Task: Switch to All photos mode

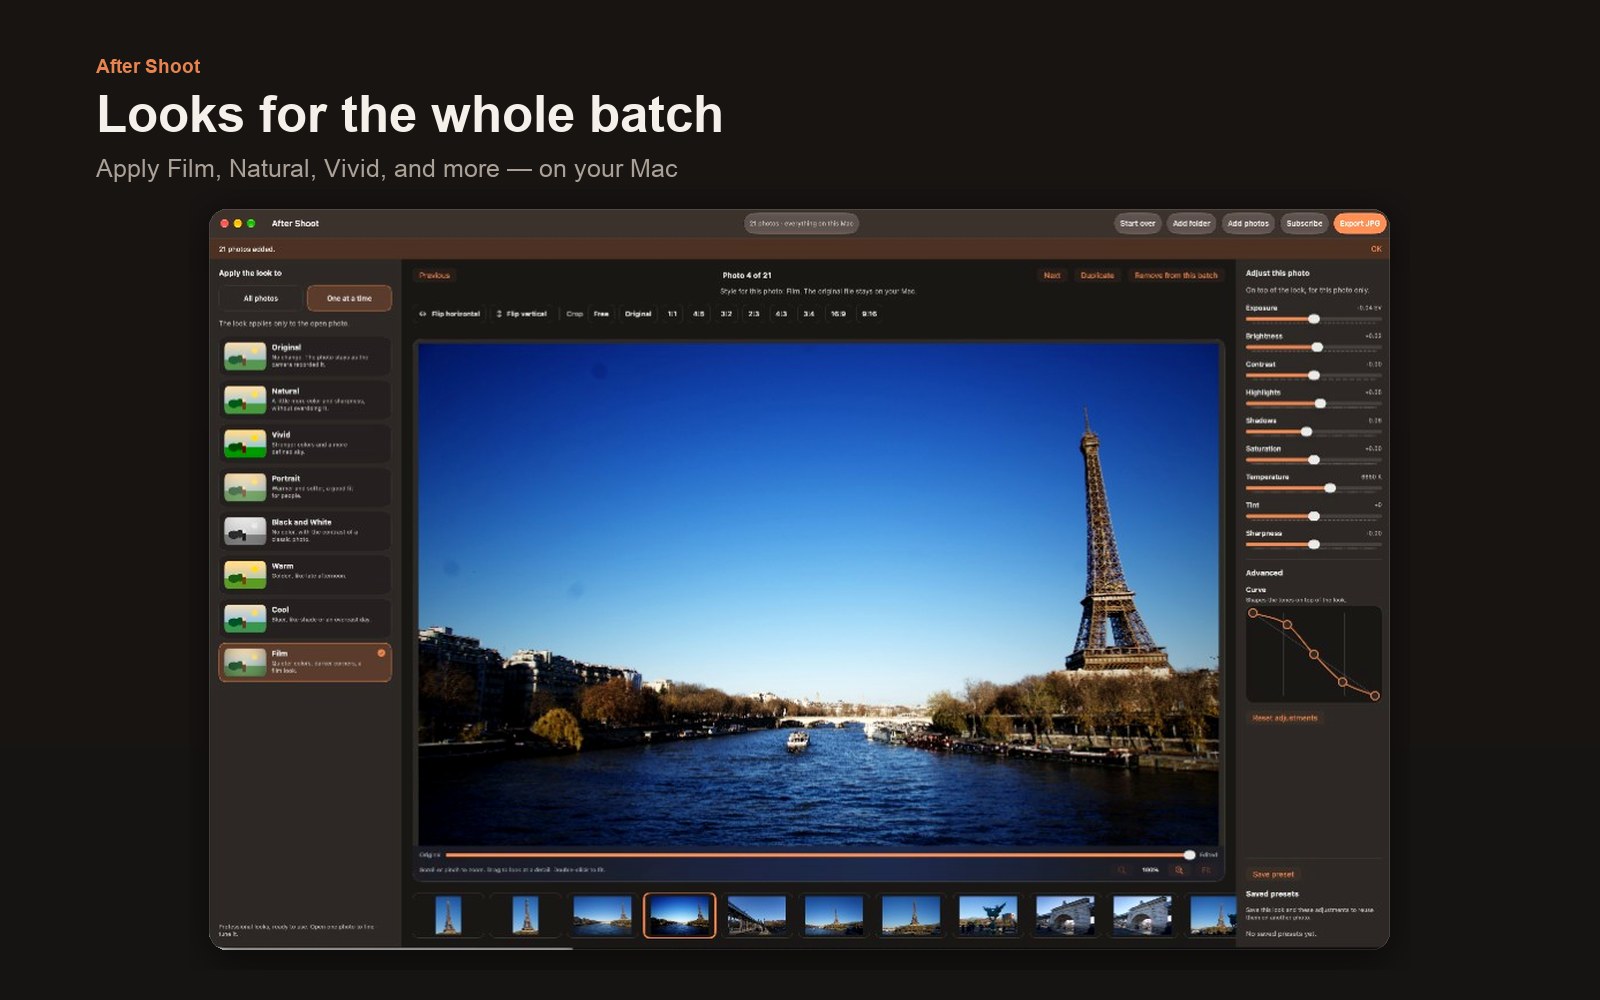Action: pos(261,298)
